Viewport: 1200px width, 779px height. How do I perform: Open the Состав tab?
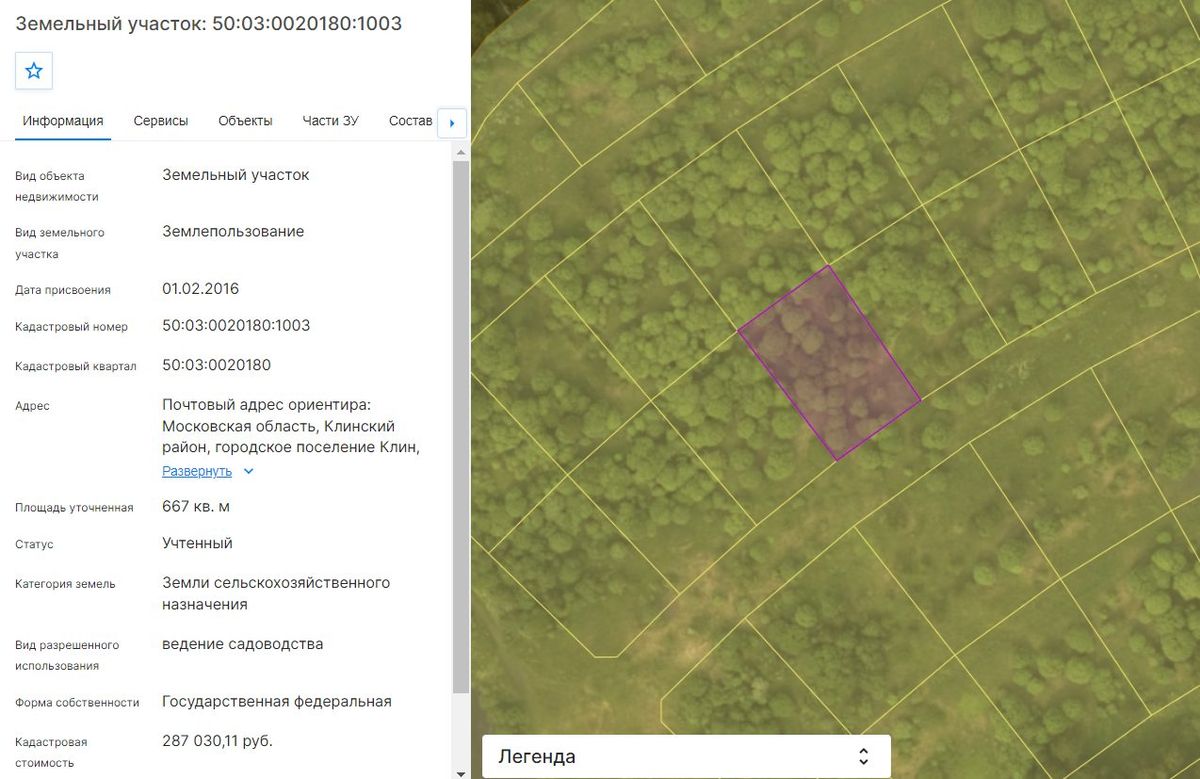(x=411, y=121)
